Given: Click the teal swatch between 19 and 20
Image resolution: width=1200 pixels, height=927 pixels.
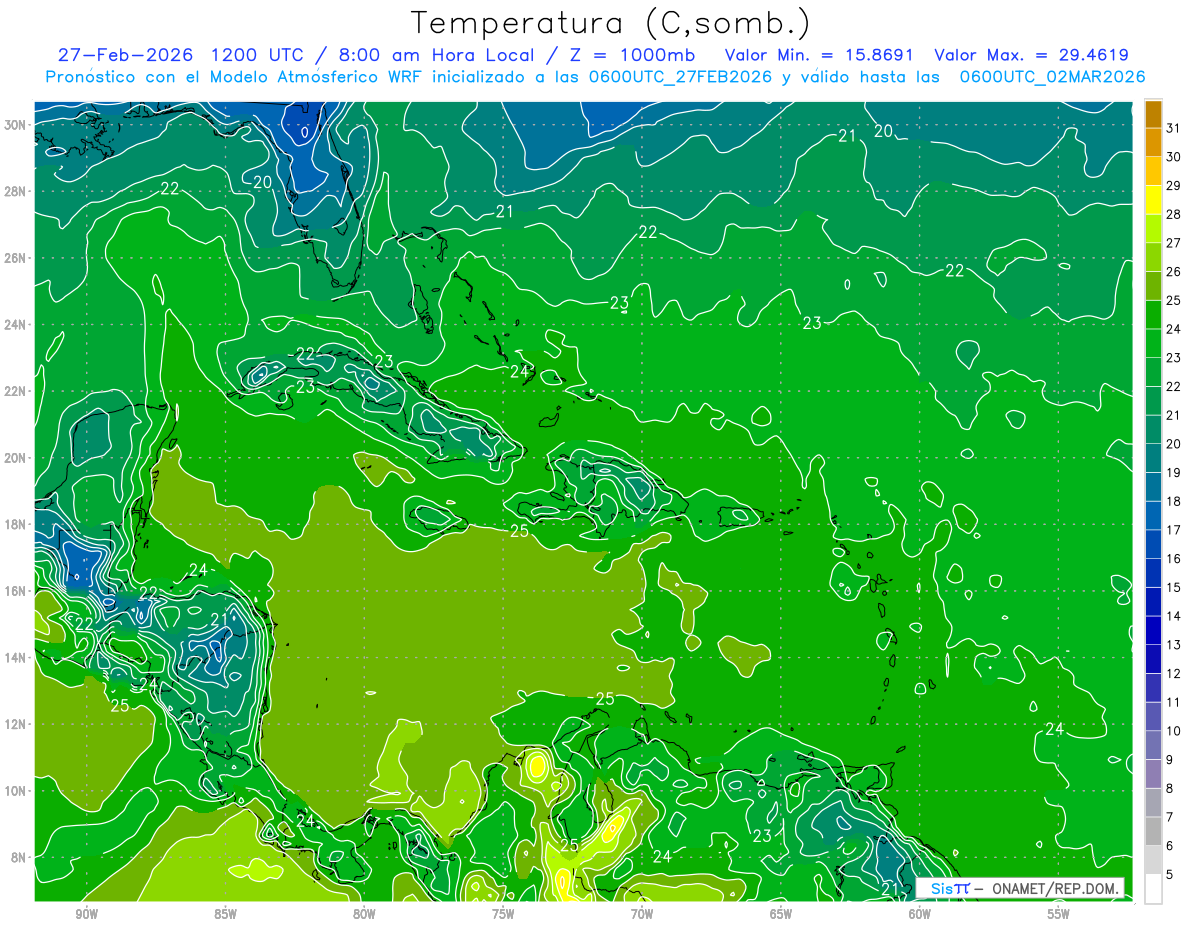Looking at the screenshot, I should pyautogui.click(x=1153, y=459).
